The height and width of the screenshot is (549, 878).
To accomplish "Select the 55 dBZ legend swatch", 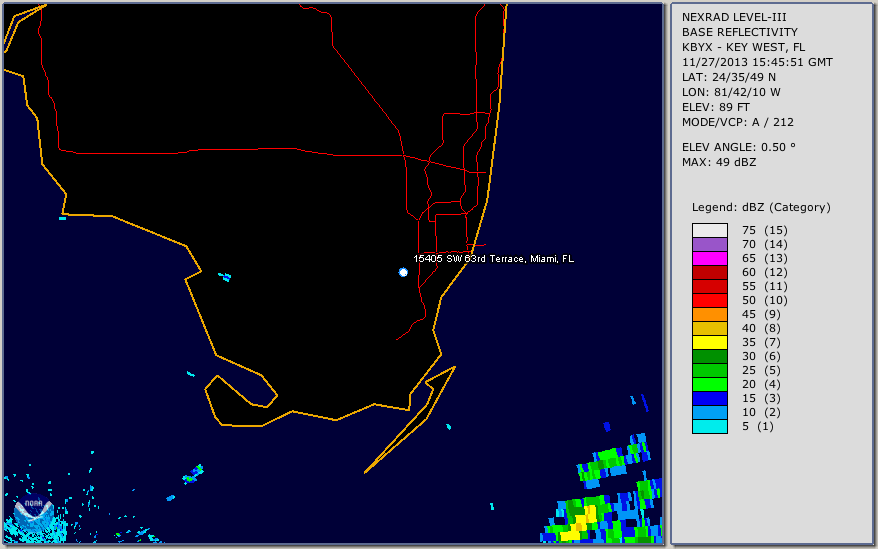I will pyautogui.click(x=709, y=286).
